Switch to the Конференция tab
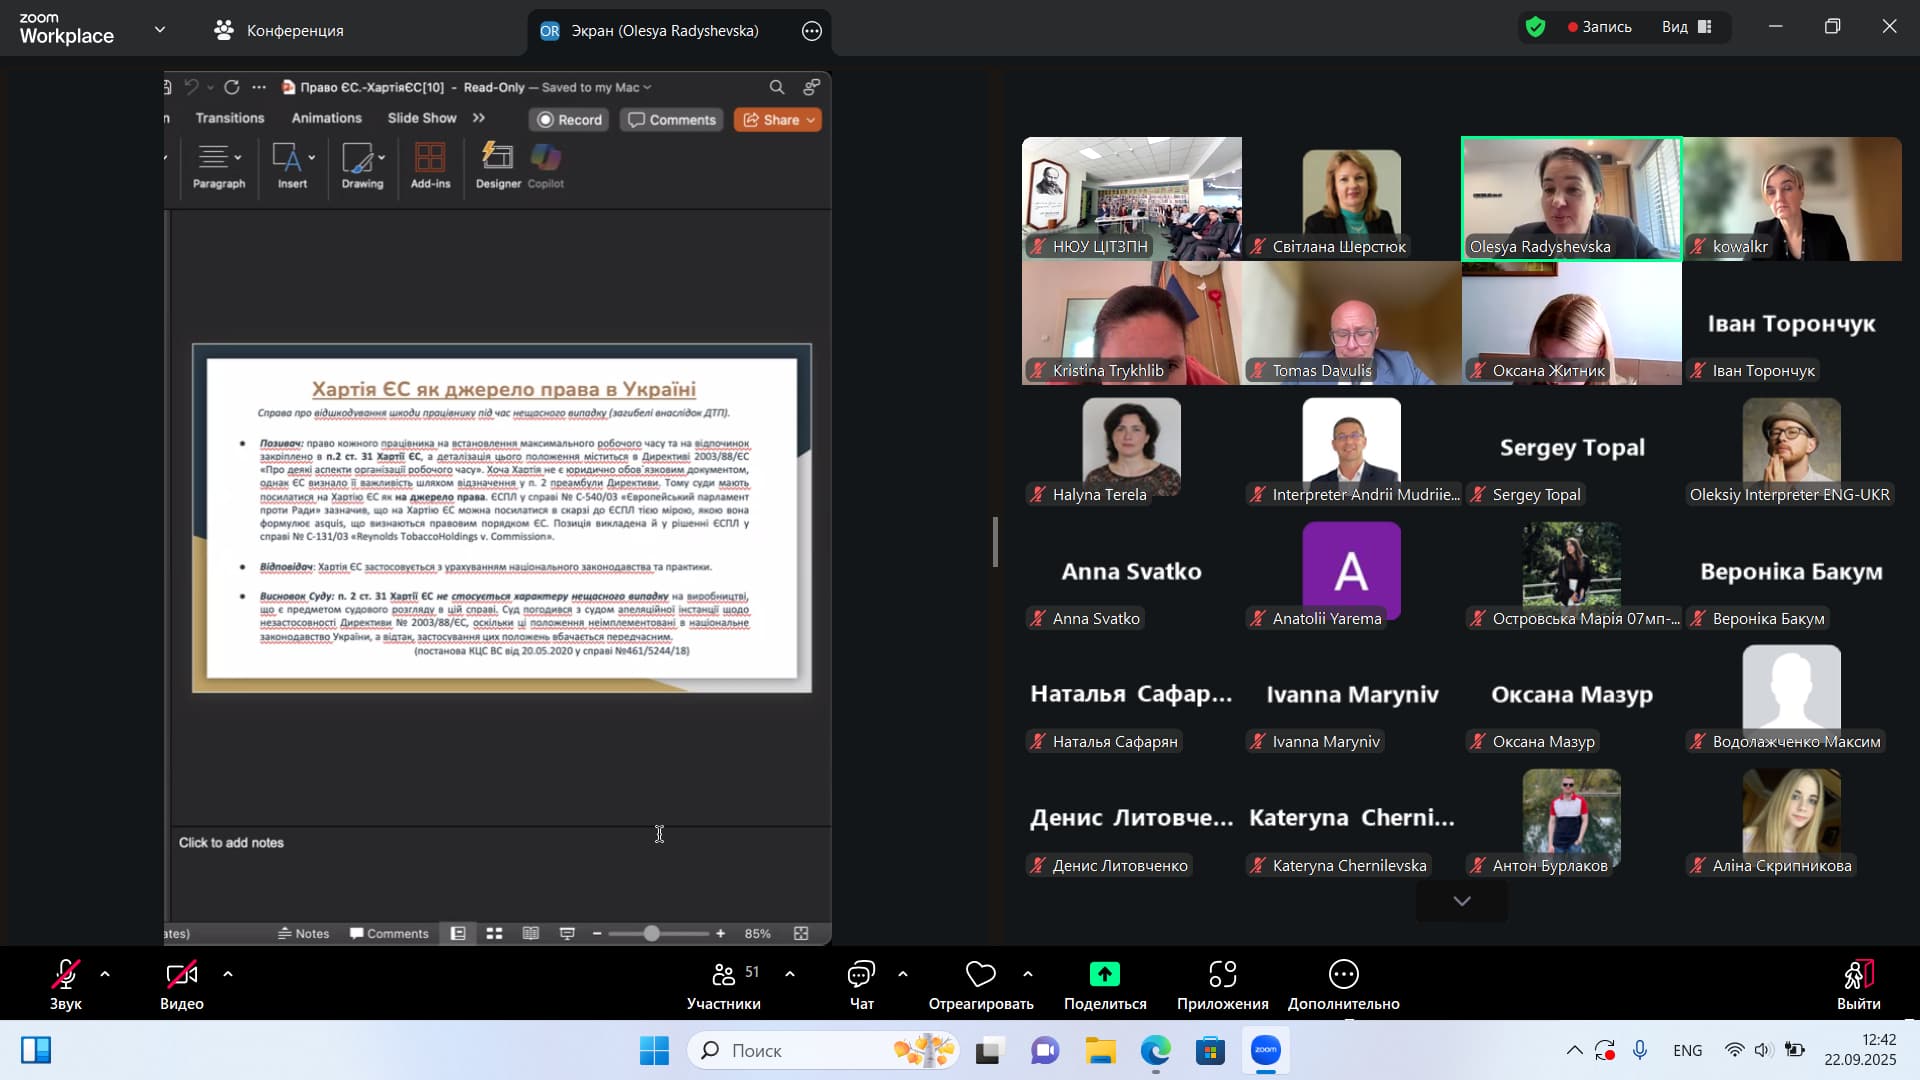 279,31
